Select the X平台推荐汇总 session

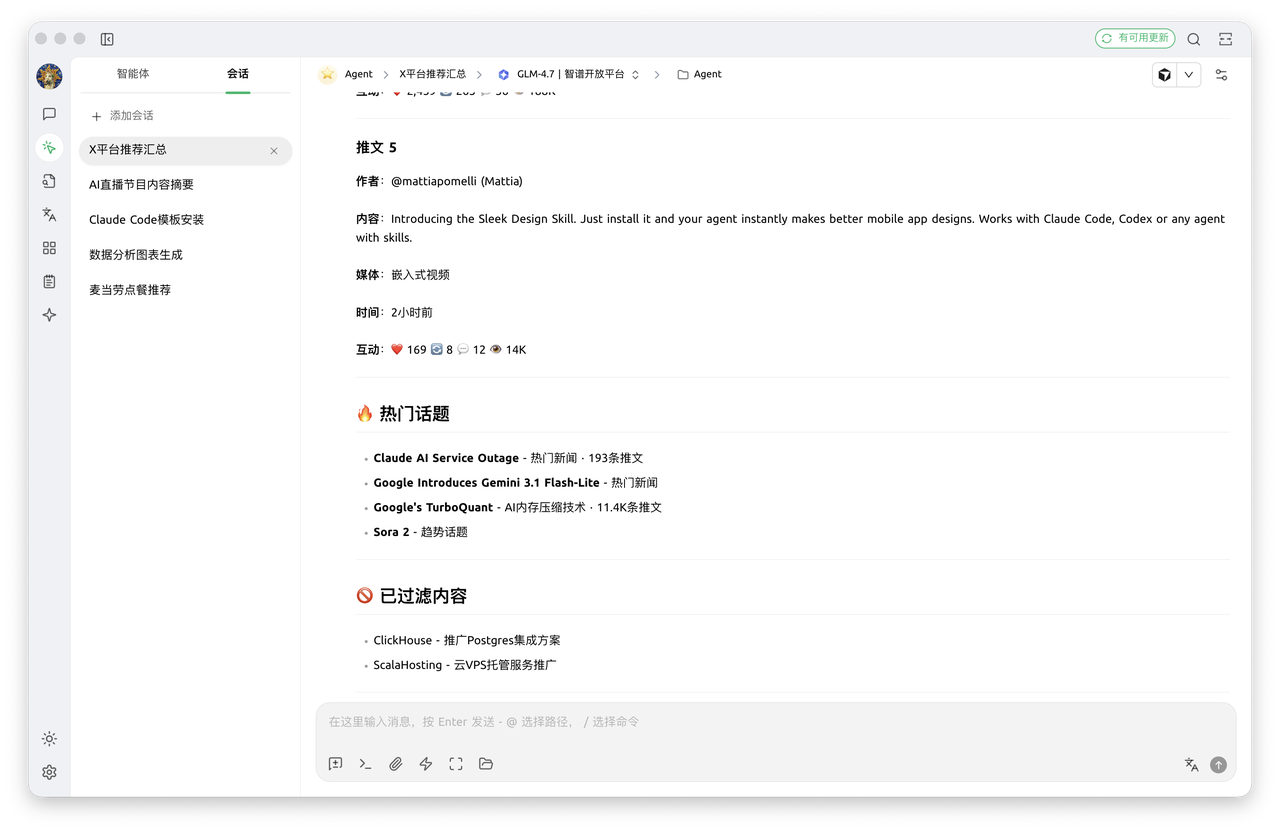pyautogui.click(x=186, y=150)
